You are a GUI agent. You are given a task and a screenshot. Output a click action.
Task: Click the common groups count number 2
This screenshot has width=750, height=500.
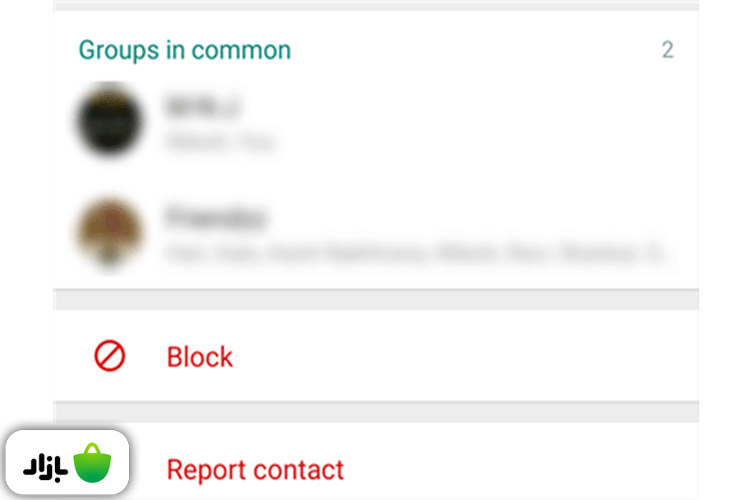coord(668,50)
